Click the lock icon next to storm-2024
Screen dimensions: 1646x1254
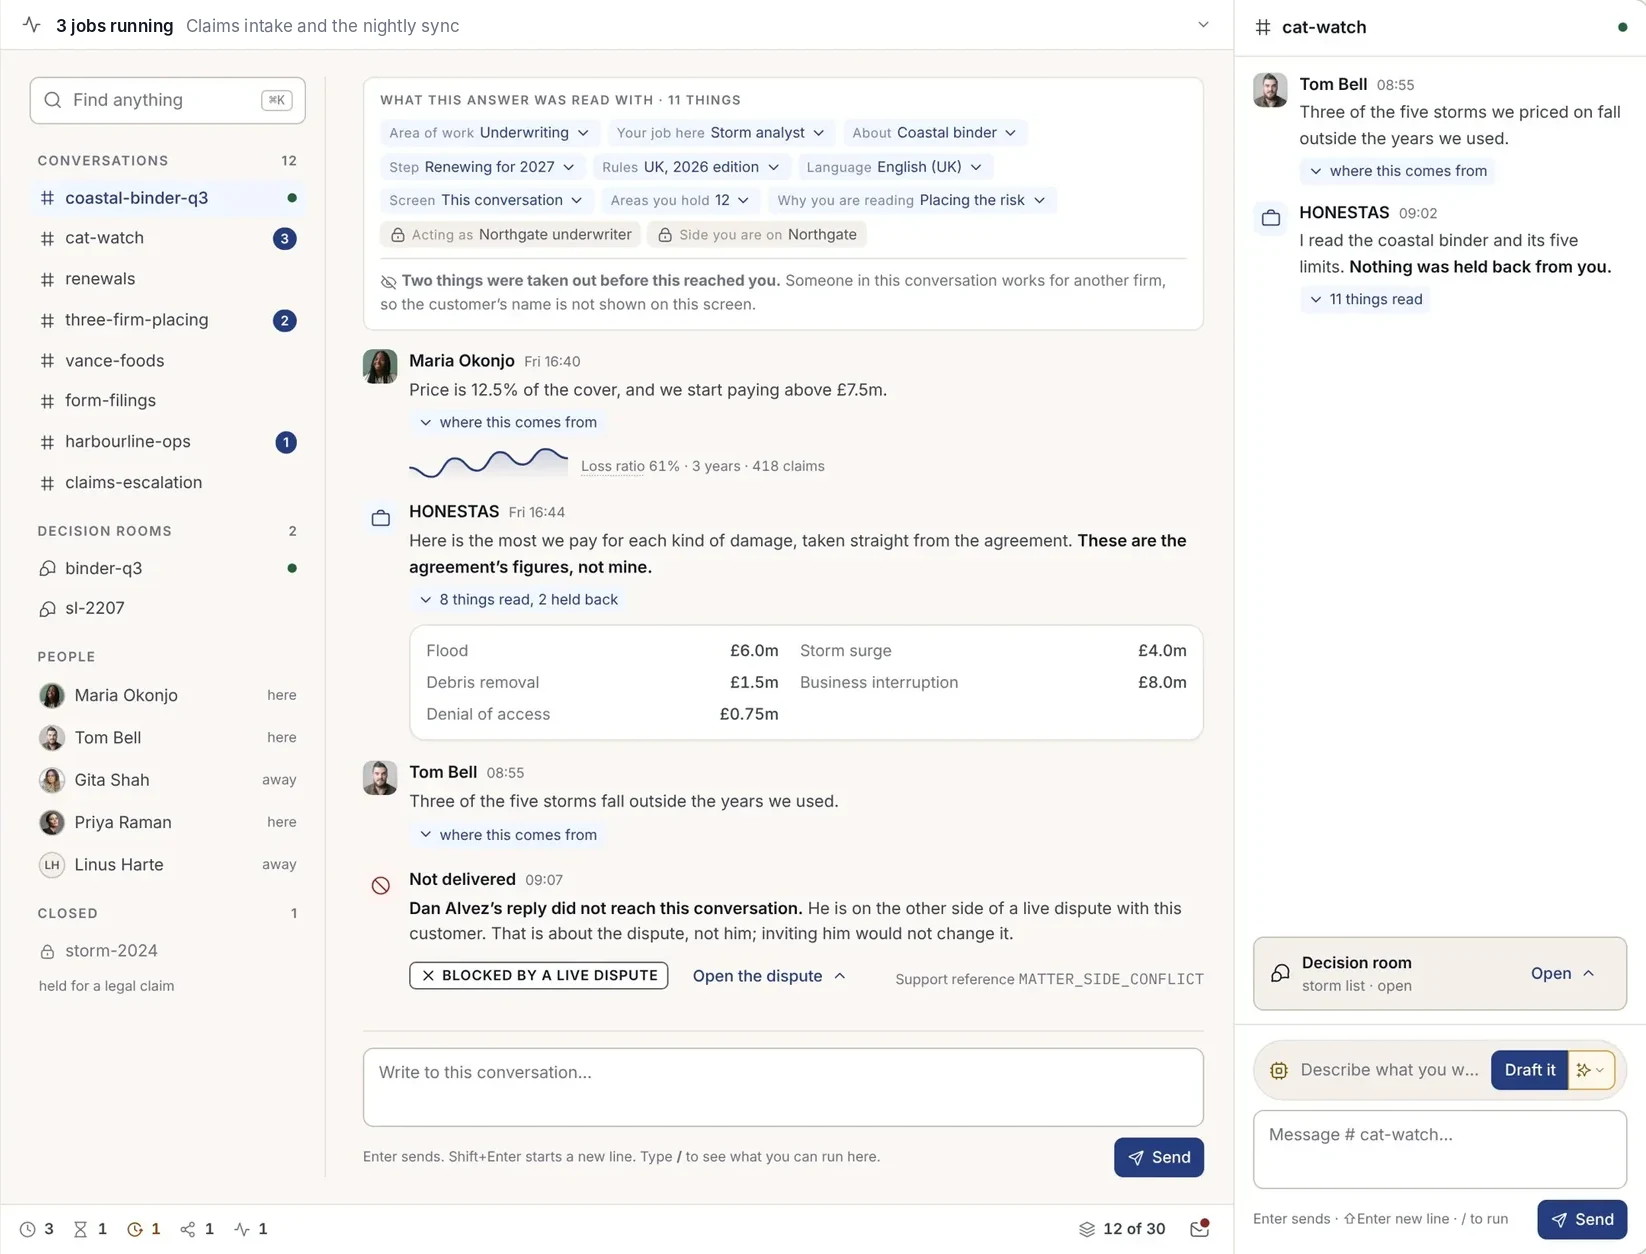click(x=47, y=951)
